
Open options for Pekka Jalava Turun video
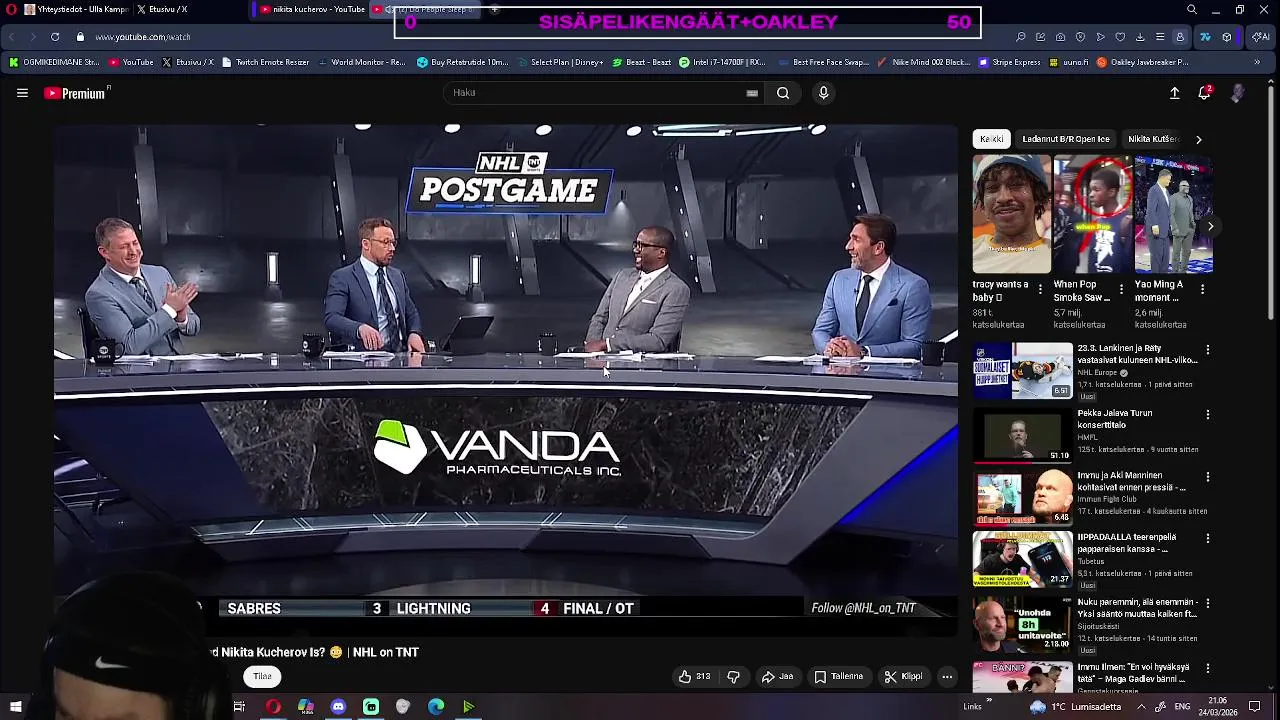(x=1208, y=414)
